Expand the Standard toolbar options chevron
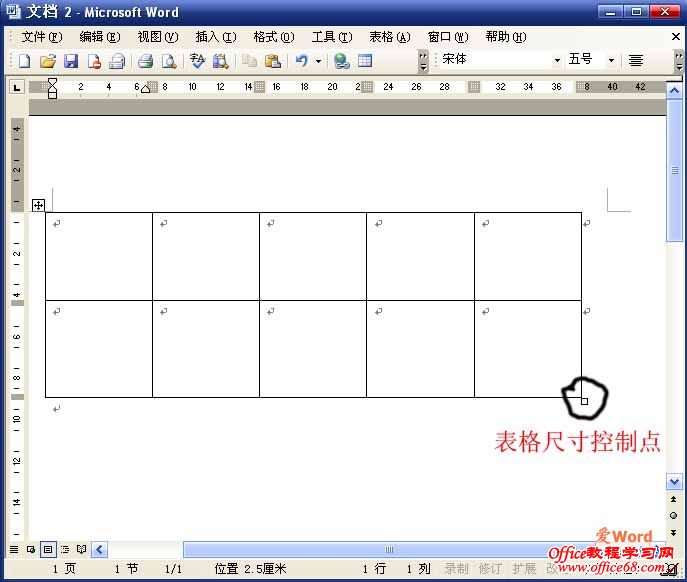The image size is (687, 582). (x=423, y=61)
